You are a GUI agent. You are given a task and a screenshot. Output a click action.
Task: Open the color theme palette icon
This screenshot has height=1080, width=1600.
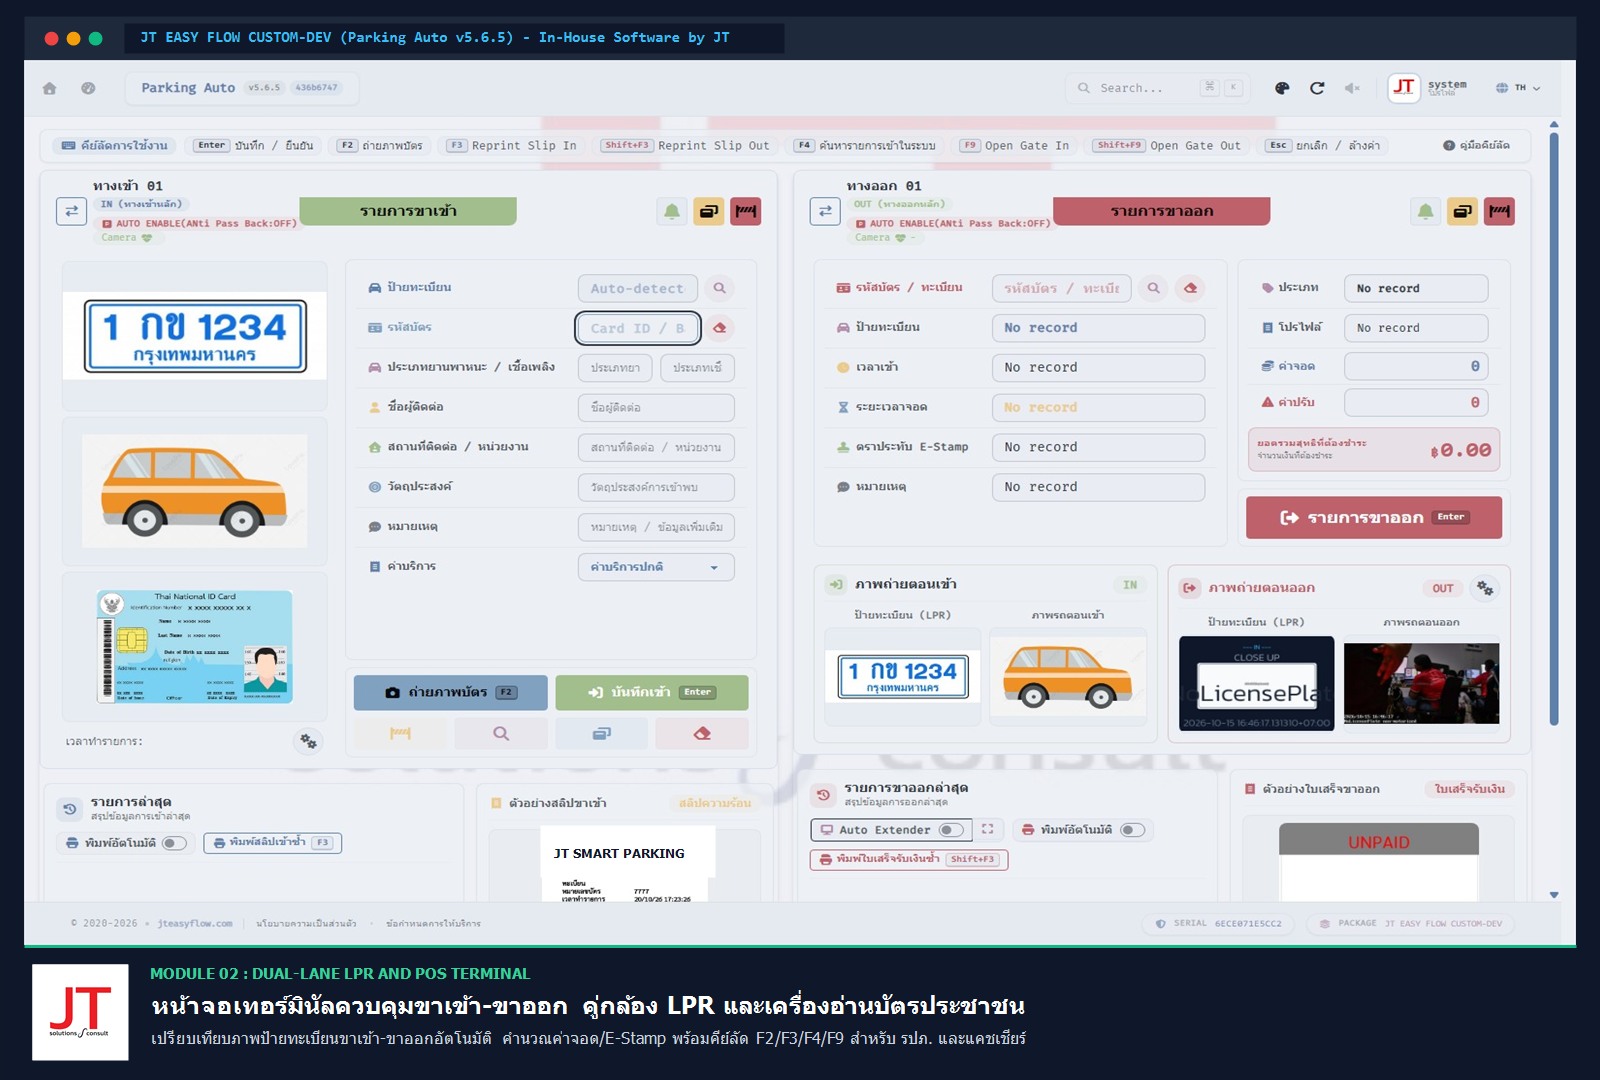(x=1282, y=88)
